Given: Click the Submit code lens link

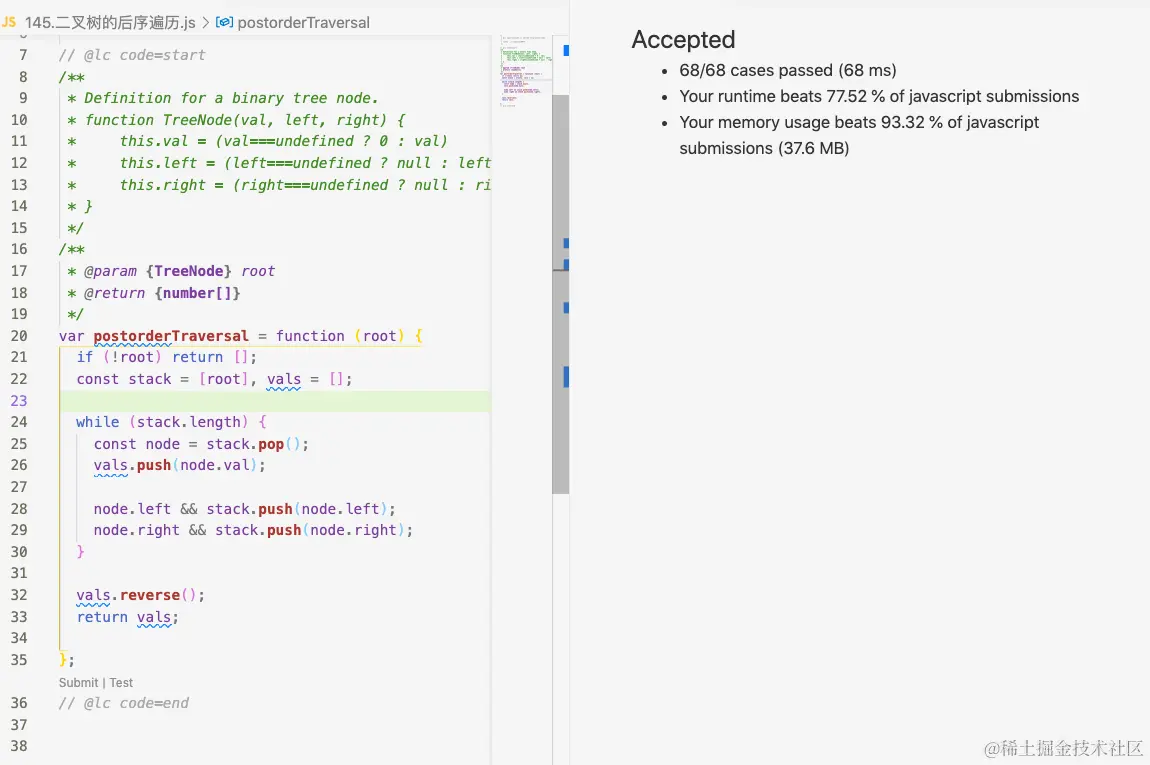Looking at the screenshot, I should click(x=78, y=682).
